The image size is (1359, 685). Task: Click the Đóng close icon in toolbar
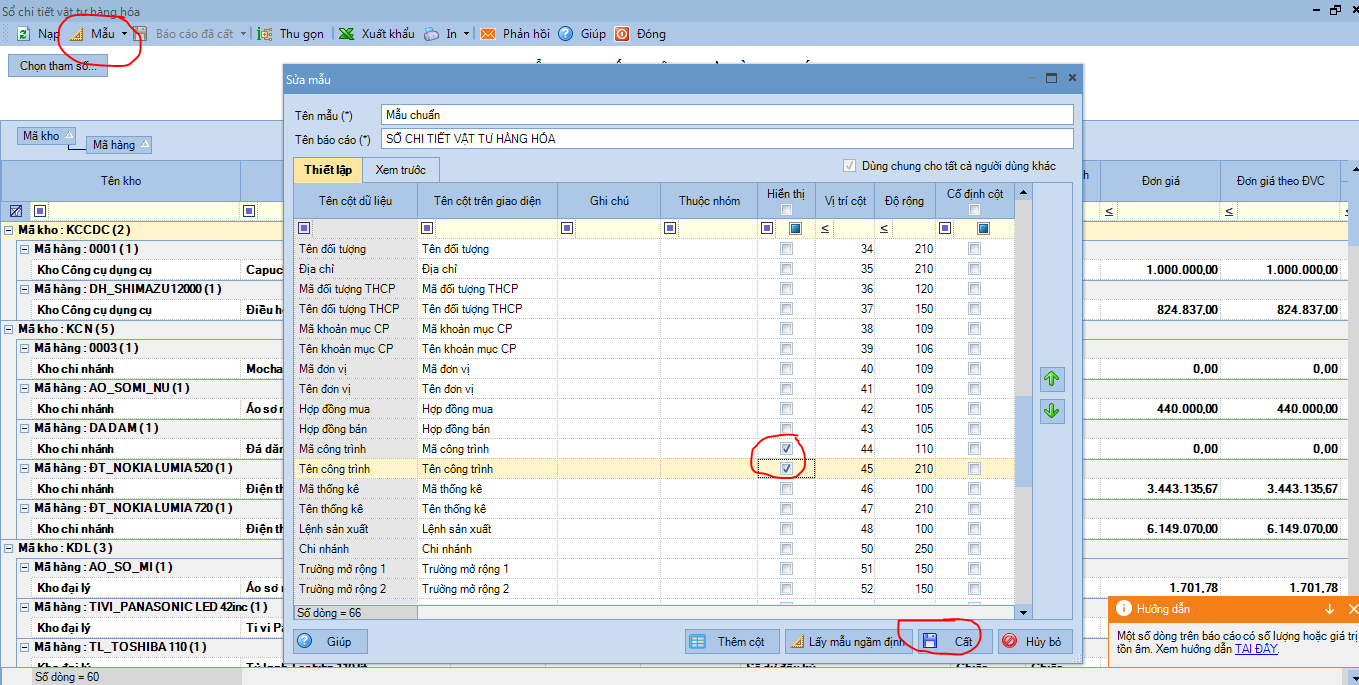click(x=622, y=34)
